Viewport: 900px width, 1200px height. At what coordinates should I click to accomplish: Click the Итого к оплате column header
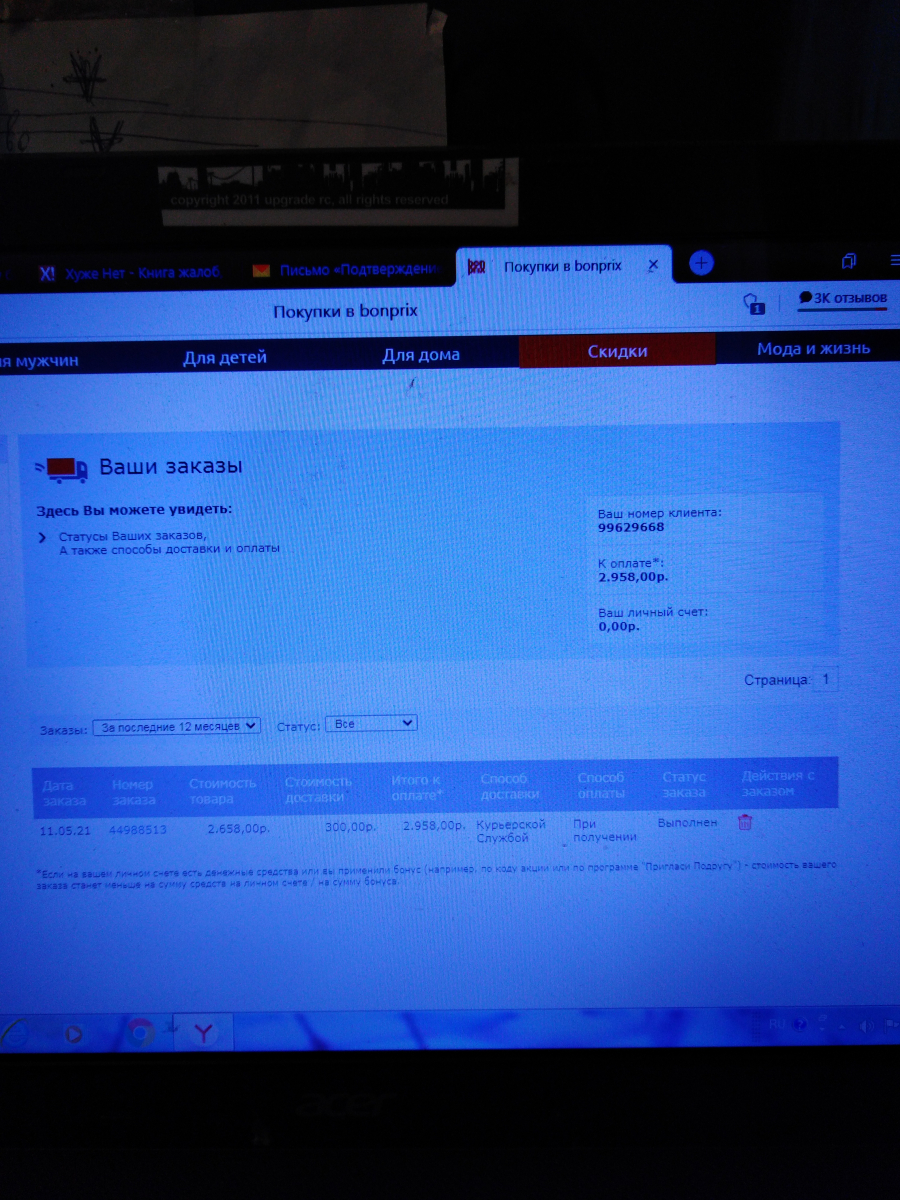416,786
